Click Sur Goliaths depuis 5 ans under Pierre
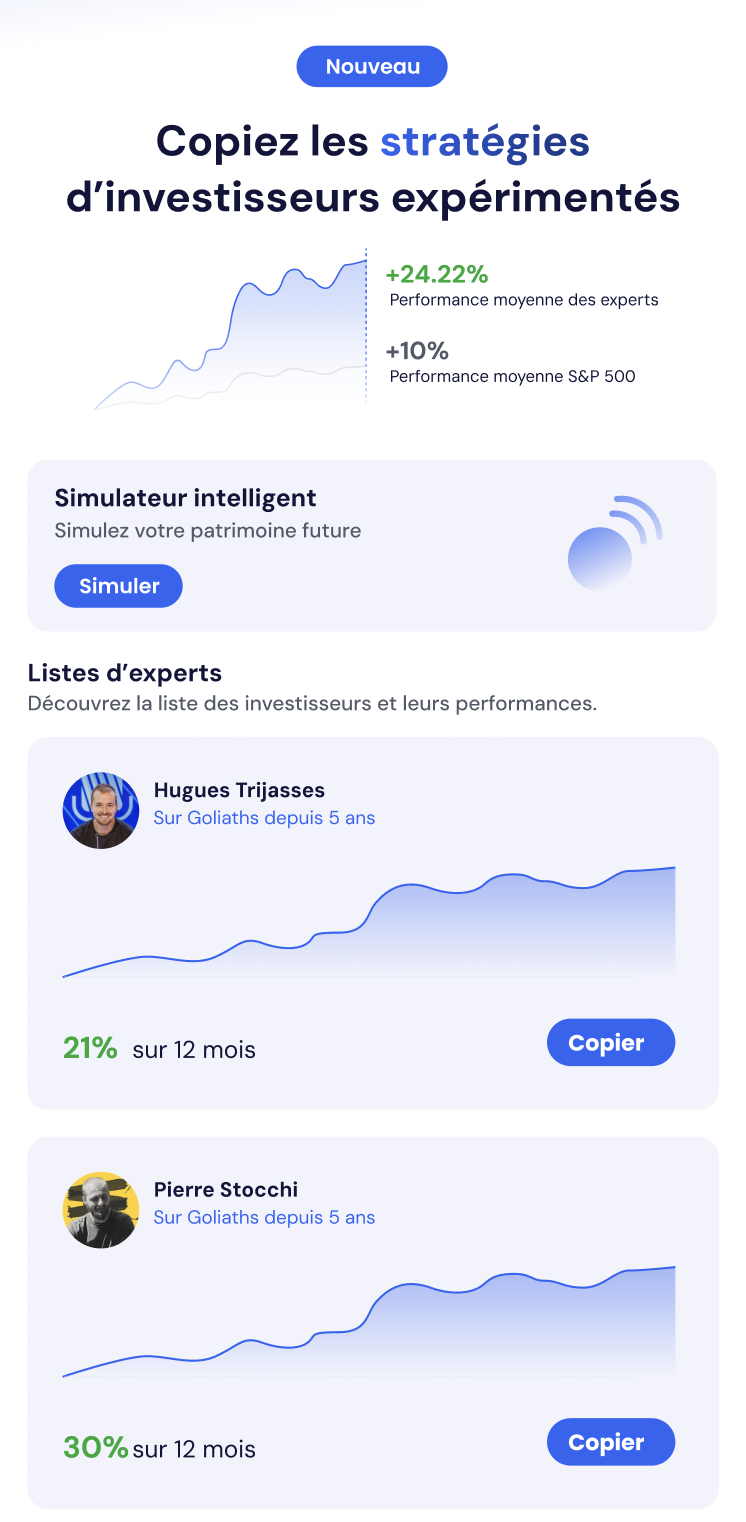 [264, 1218]
